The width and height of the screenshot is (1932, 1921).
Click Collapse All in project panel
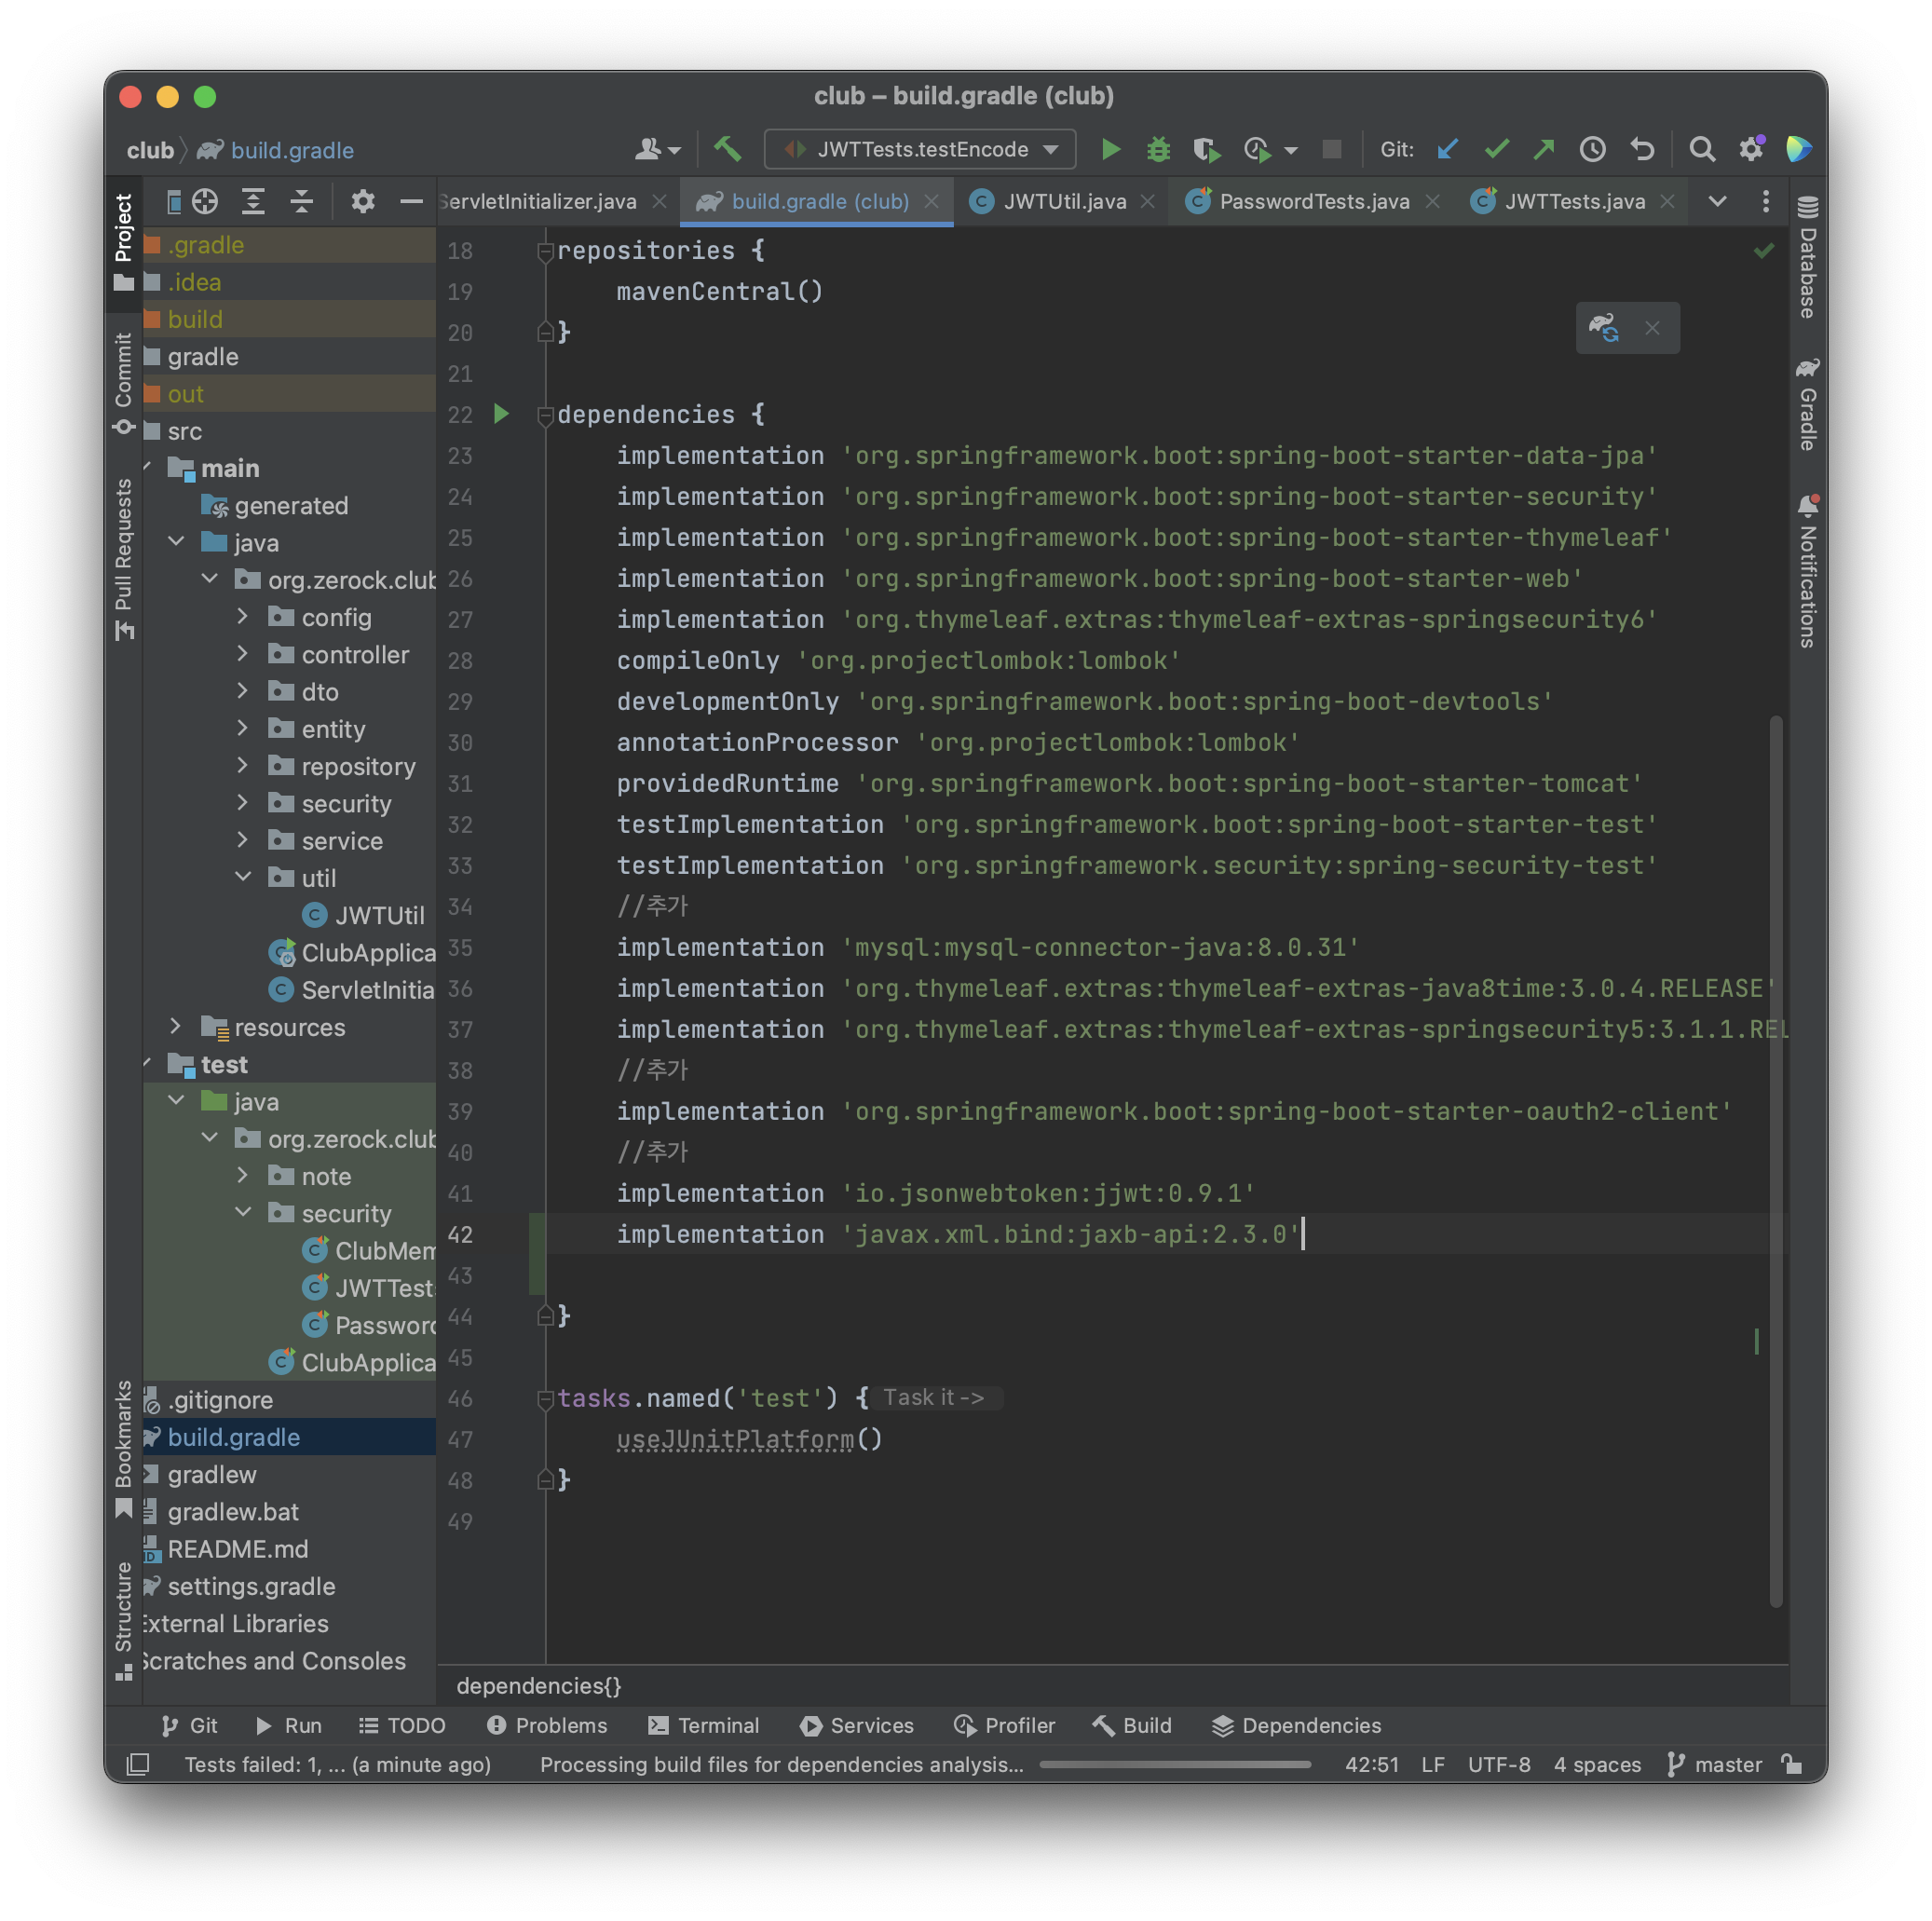[x=301, y=202]
